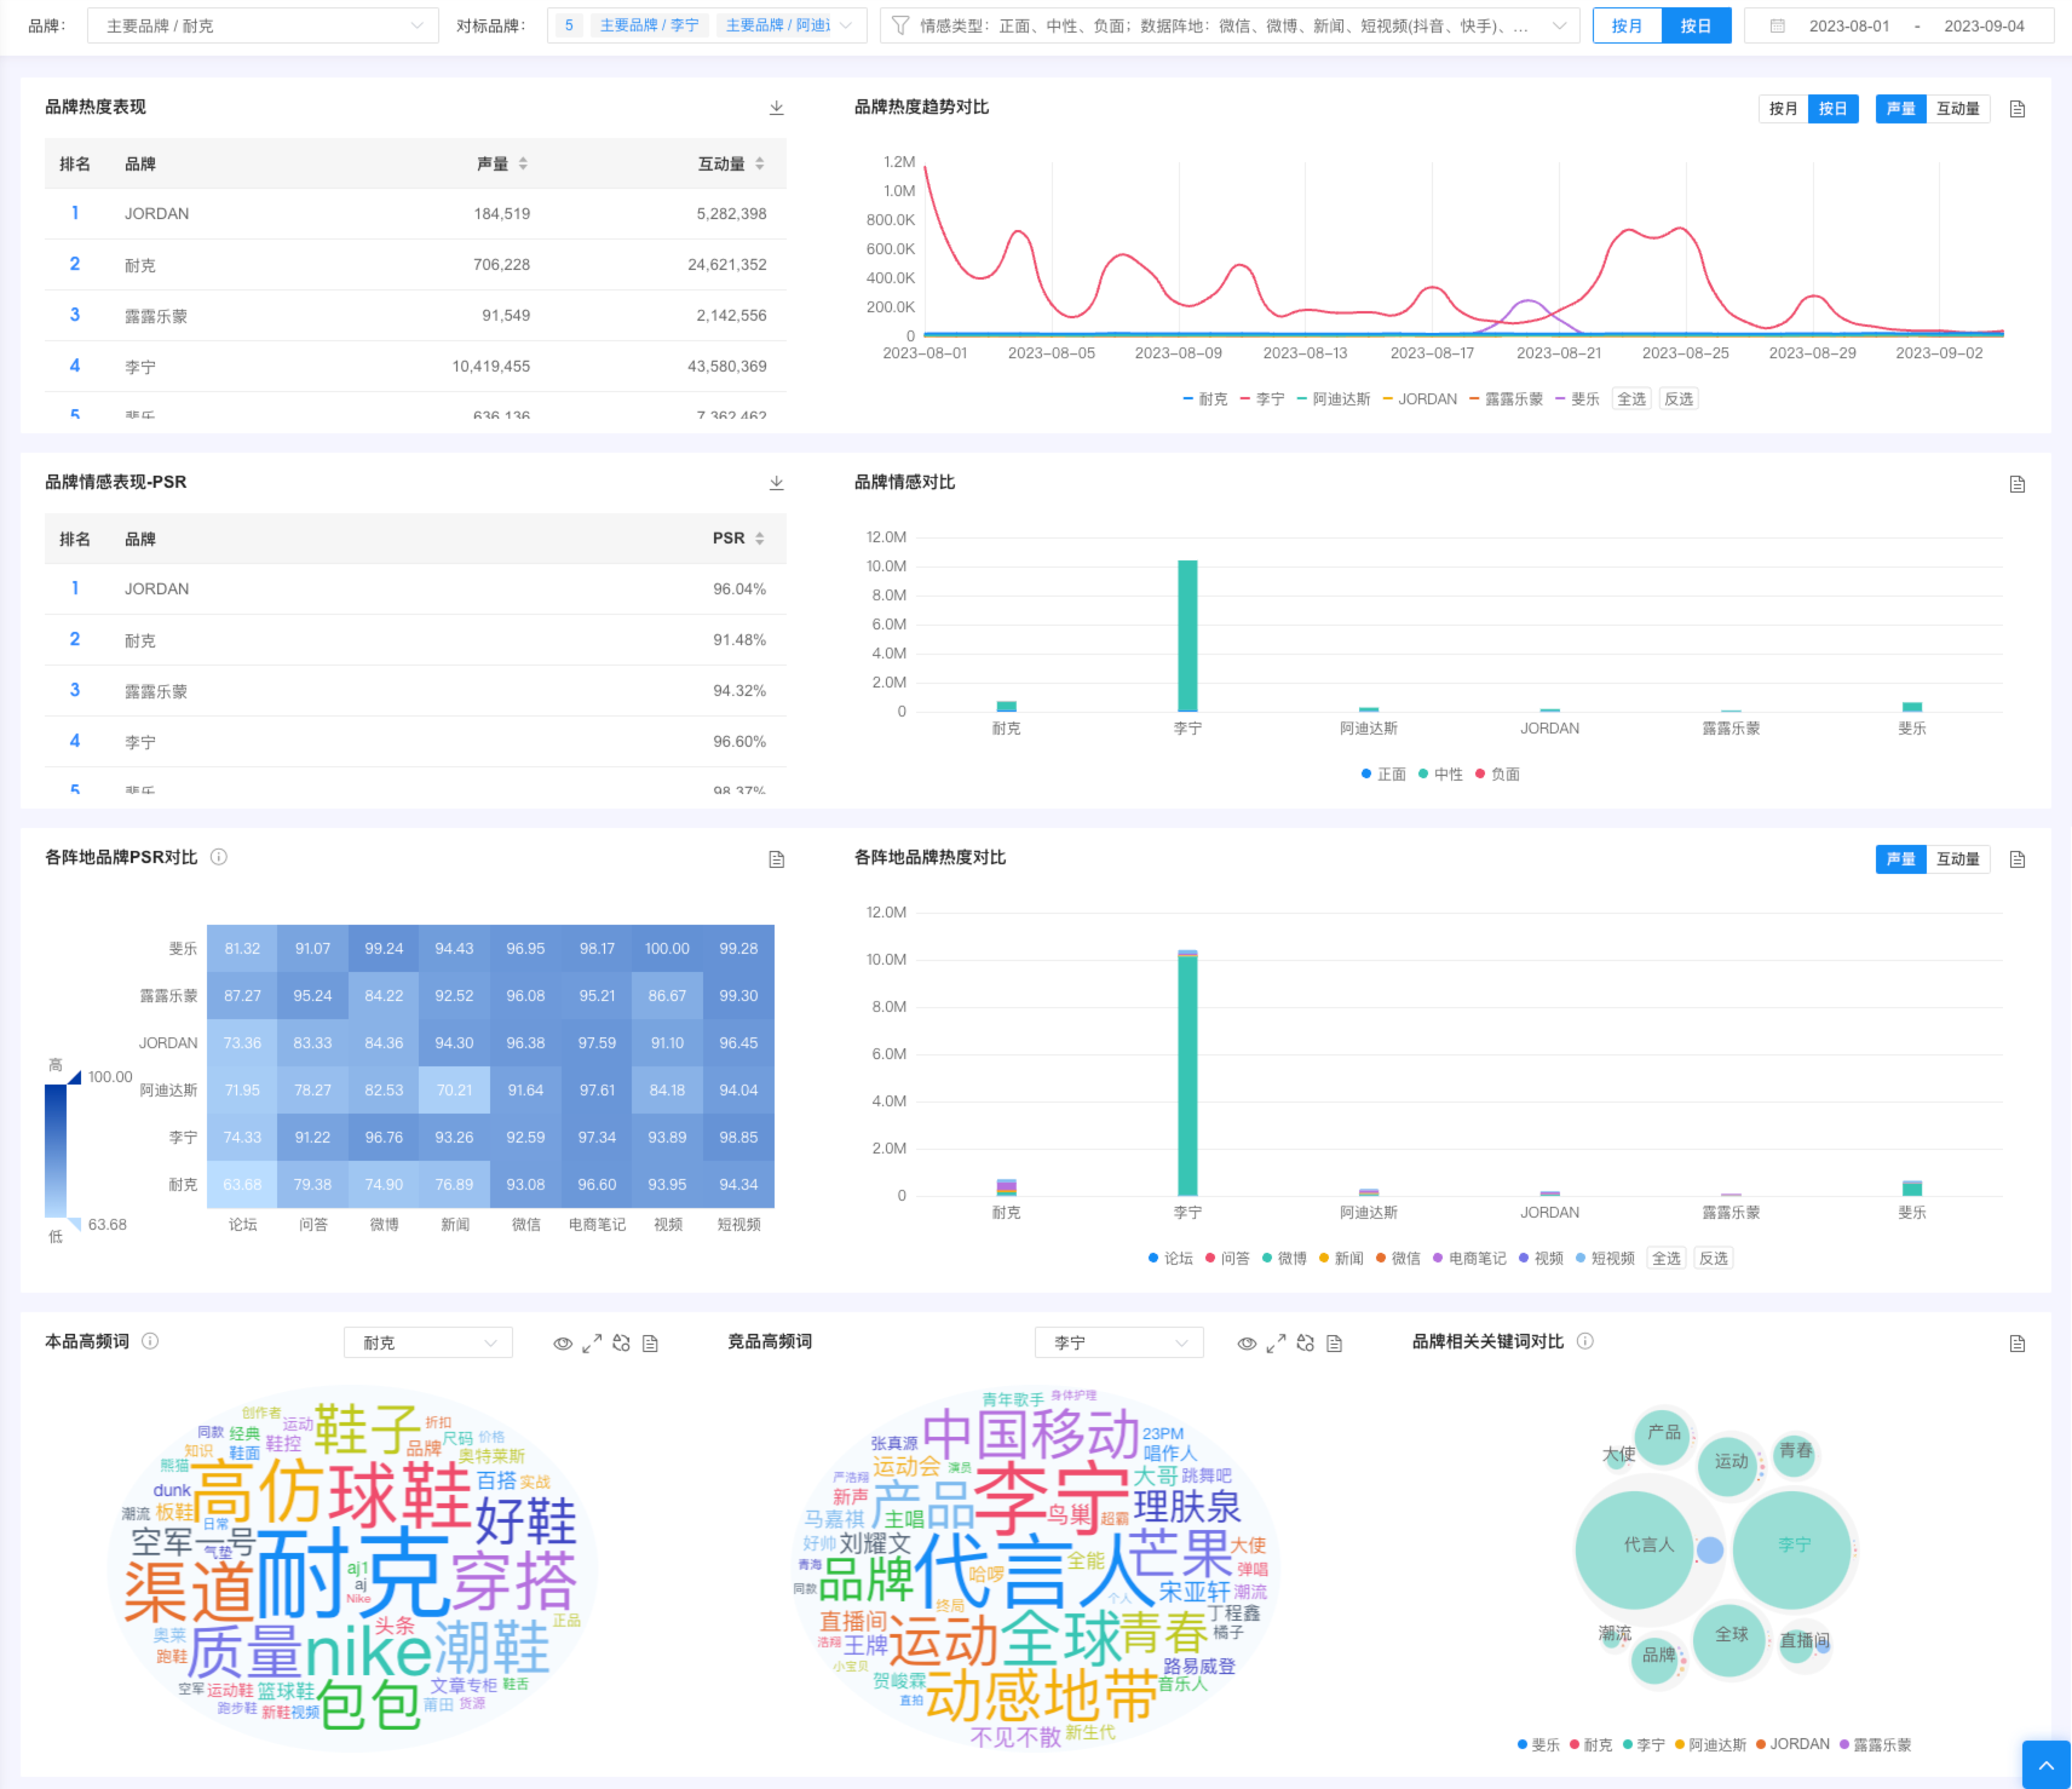
Task: Click 全选 in channel heat chart legend
Action: click(x=1666, y=1258)
